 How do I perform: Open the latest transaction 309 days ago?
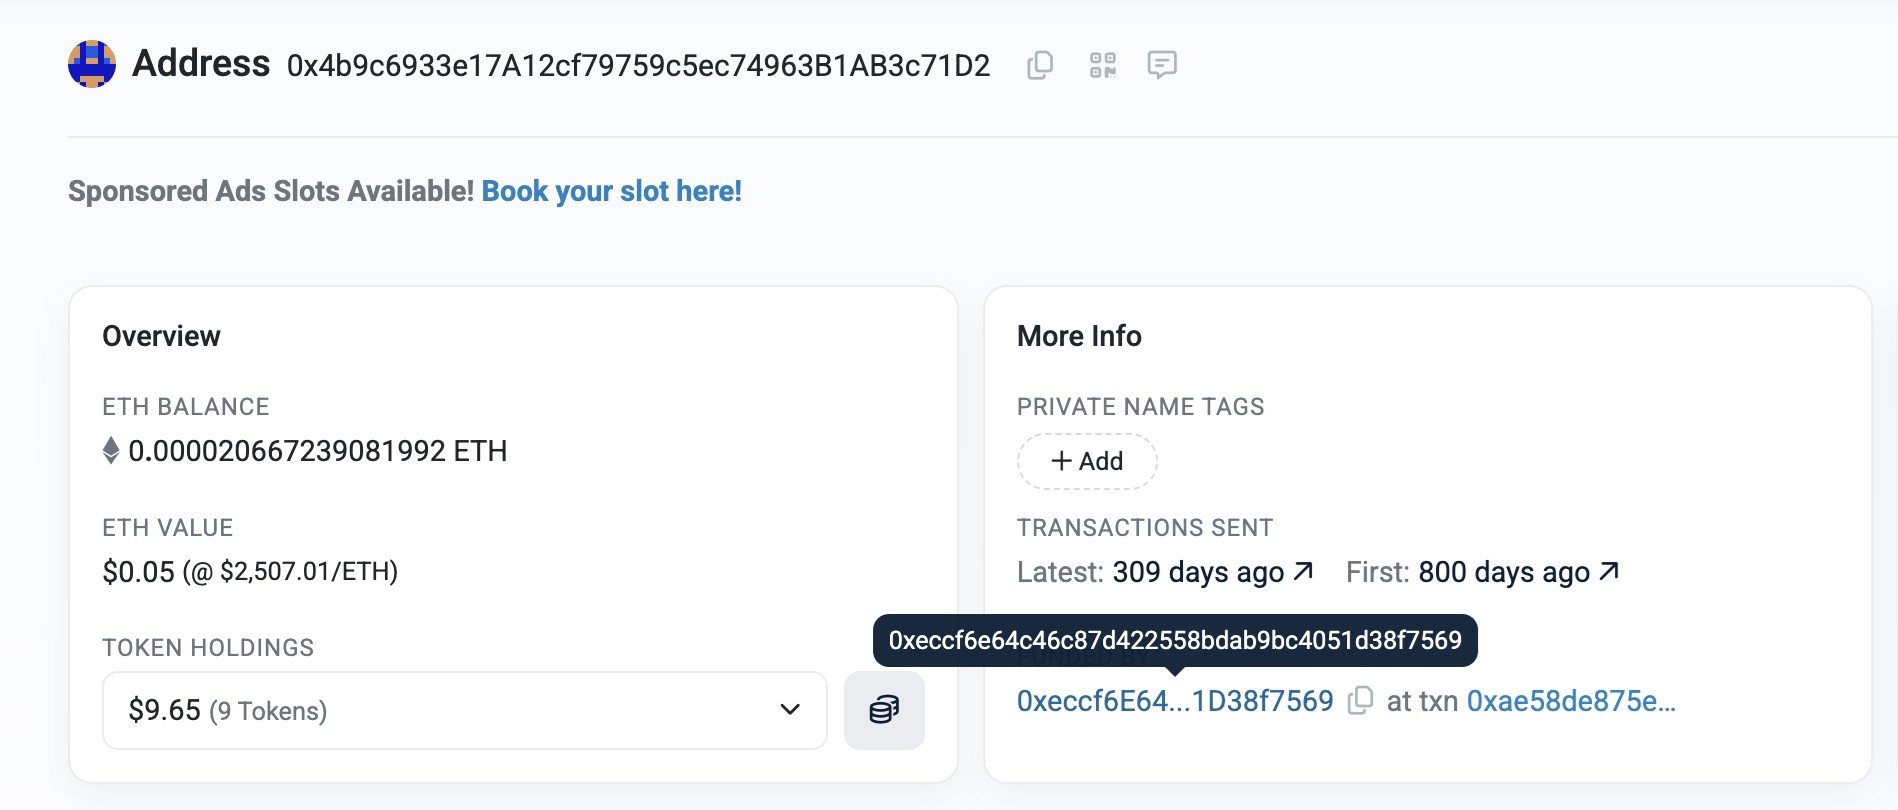pos(1198,572)
